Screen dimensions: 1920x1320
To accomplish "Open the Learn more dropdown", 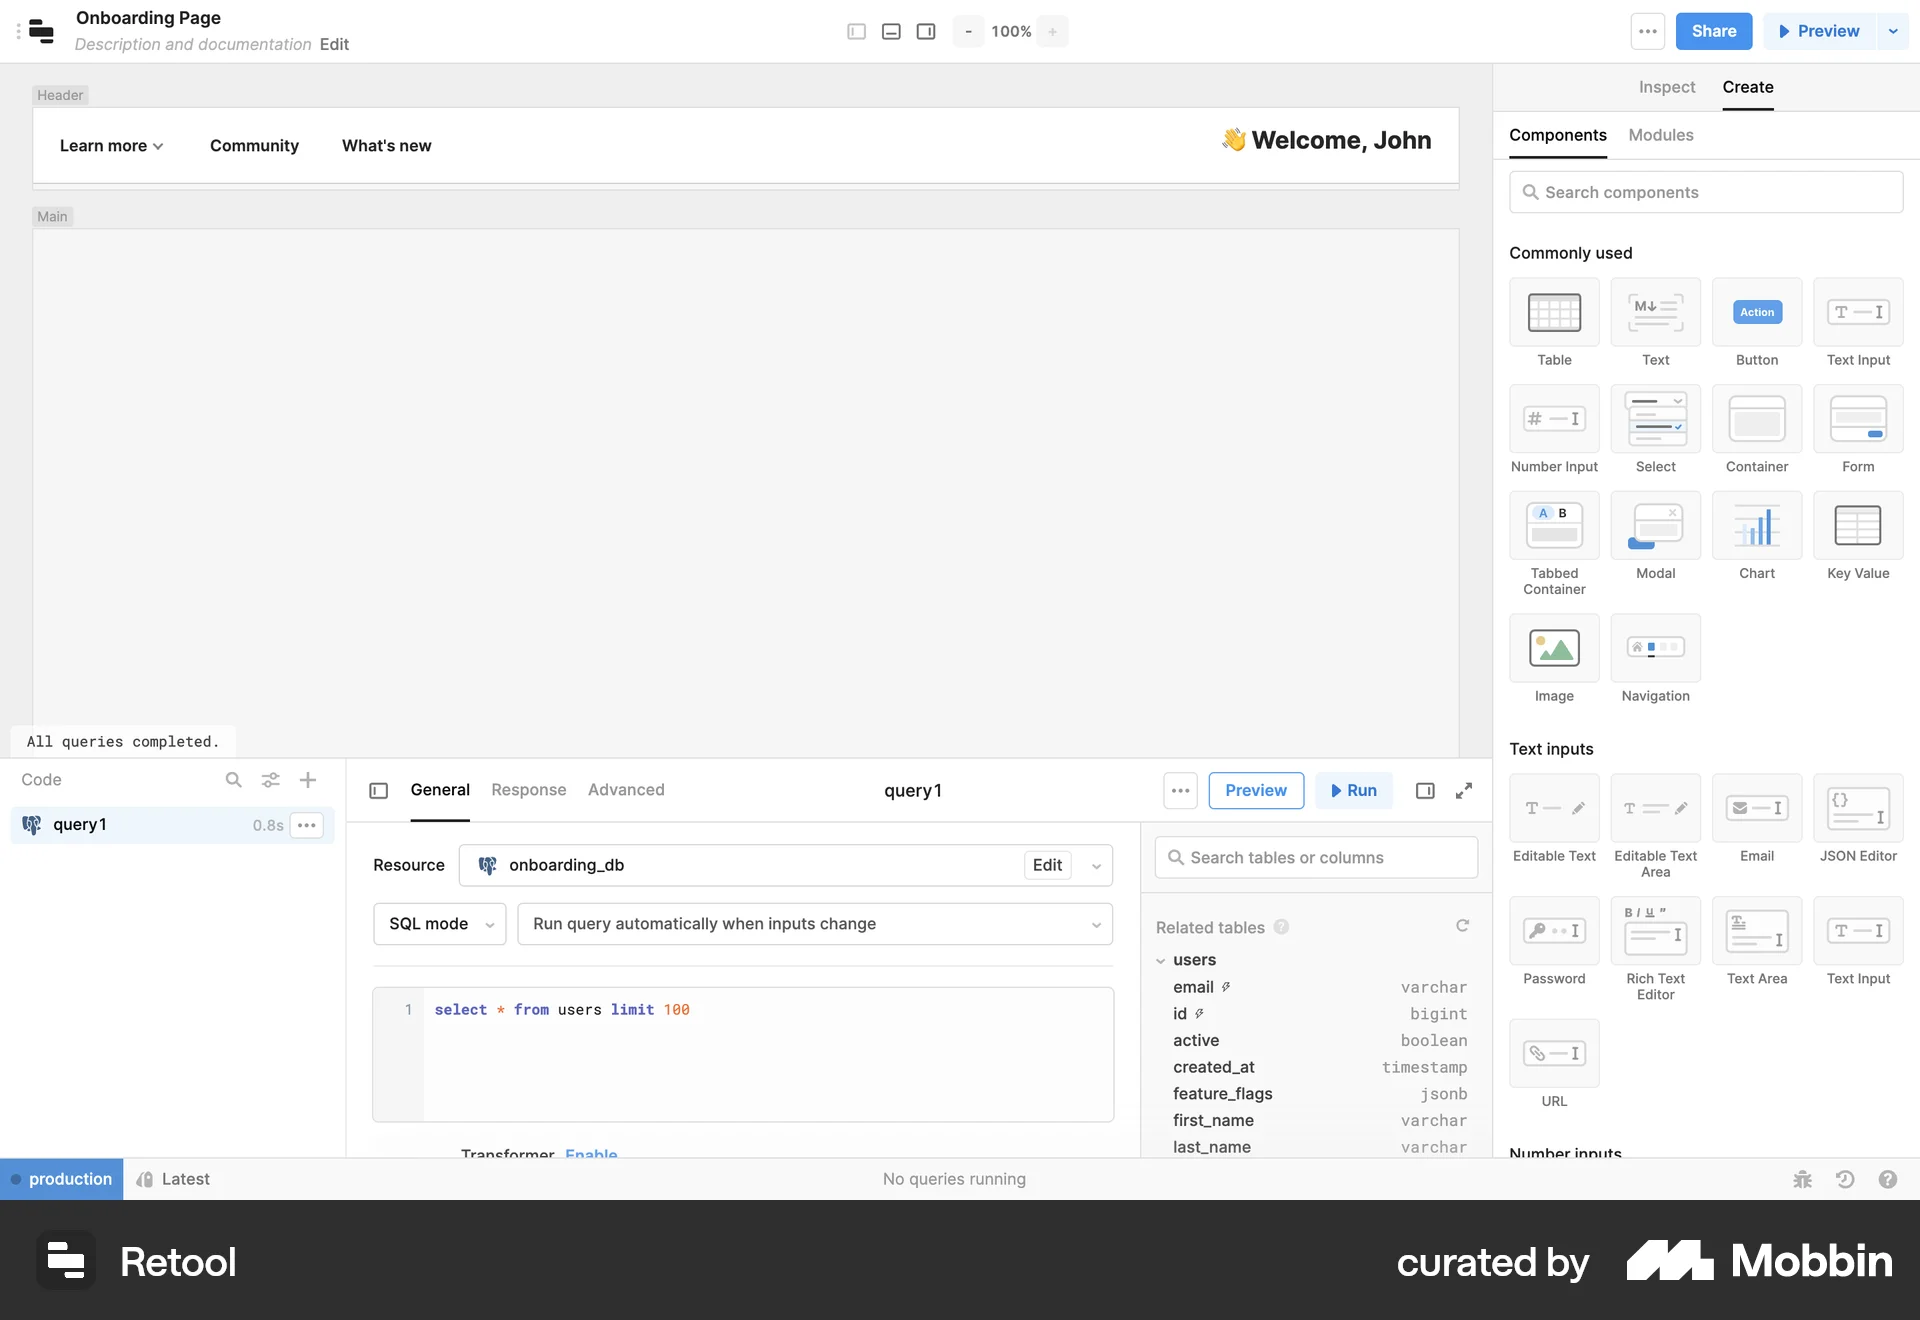I will (110, 146).
